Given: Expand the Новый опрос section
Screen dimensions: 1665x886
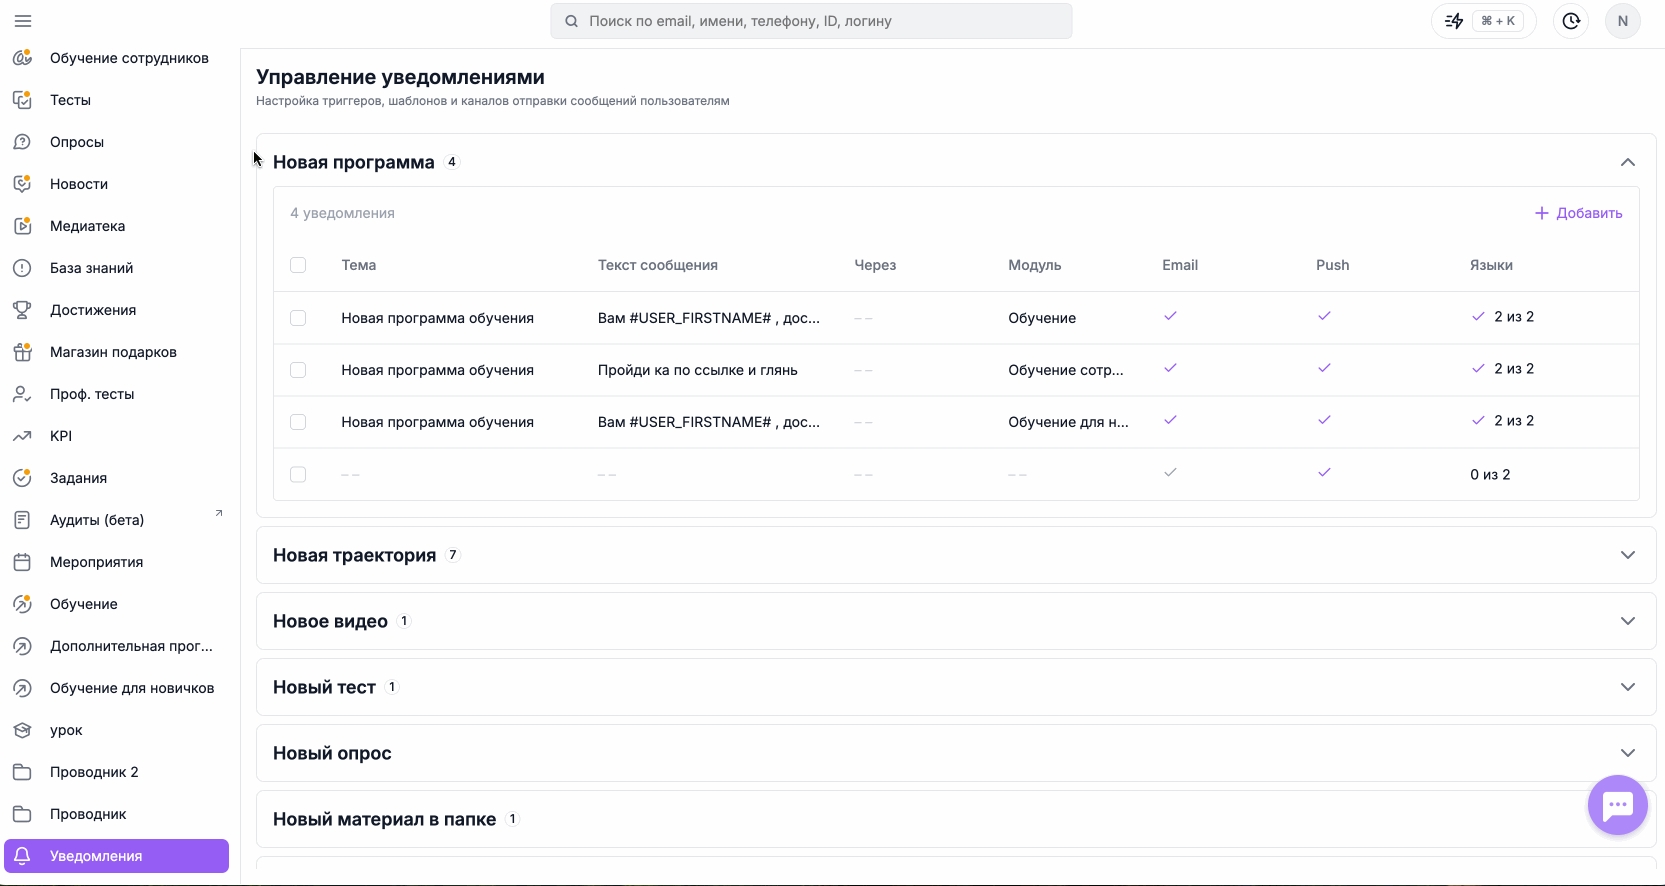Looking at the screenshot, I should click(1628, 753).
